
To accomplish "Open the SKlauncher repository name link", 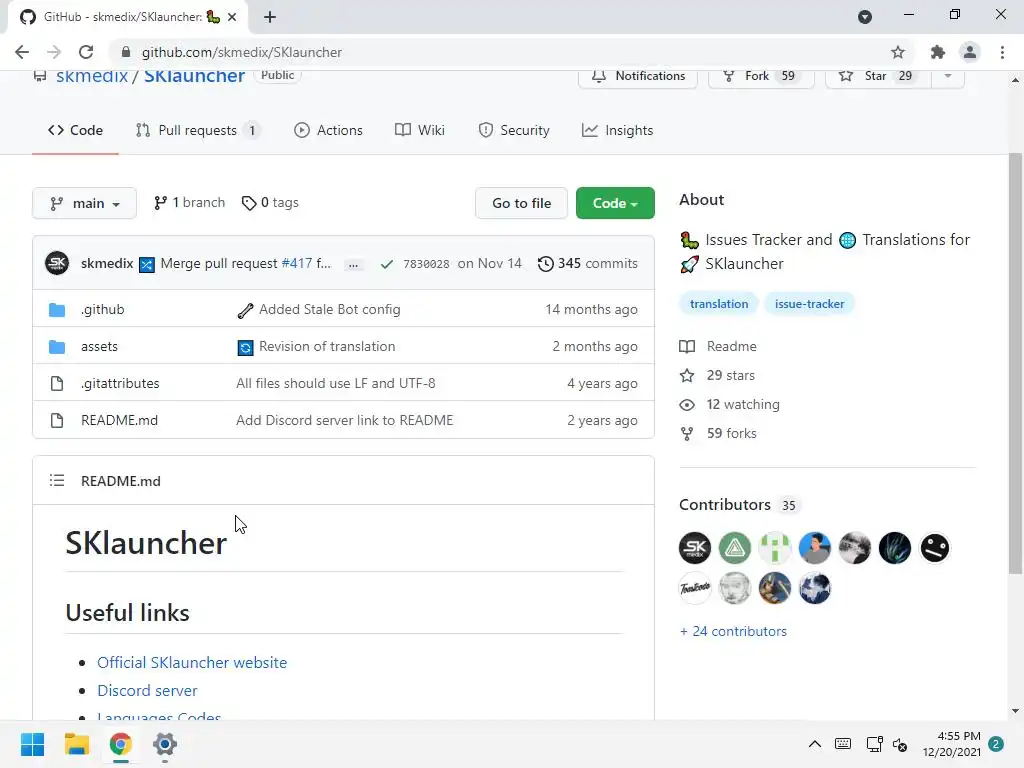I will pos(194,76).
